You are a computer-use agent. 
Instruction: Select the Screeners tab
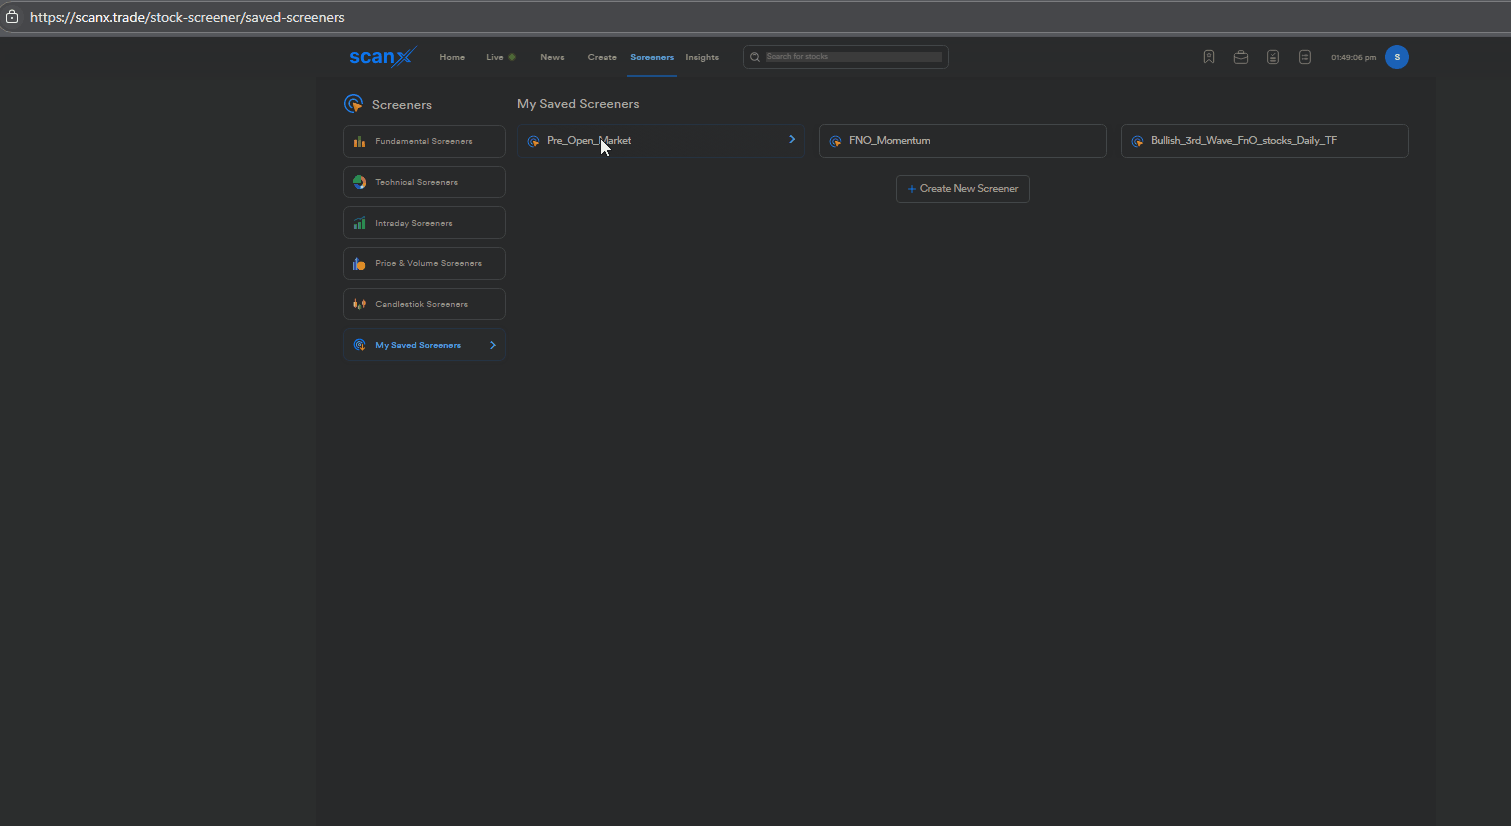click(x=652, y=57)
